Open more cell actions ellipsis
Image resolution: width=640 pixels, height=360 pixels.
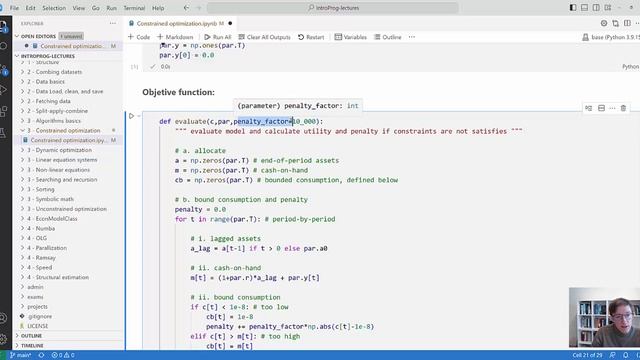612,108
